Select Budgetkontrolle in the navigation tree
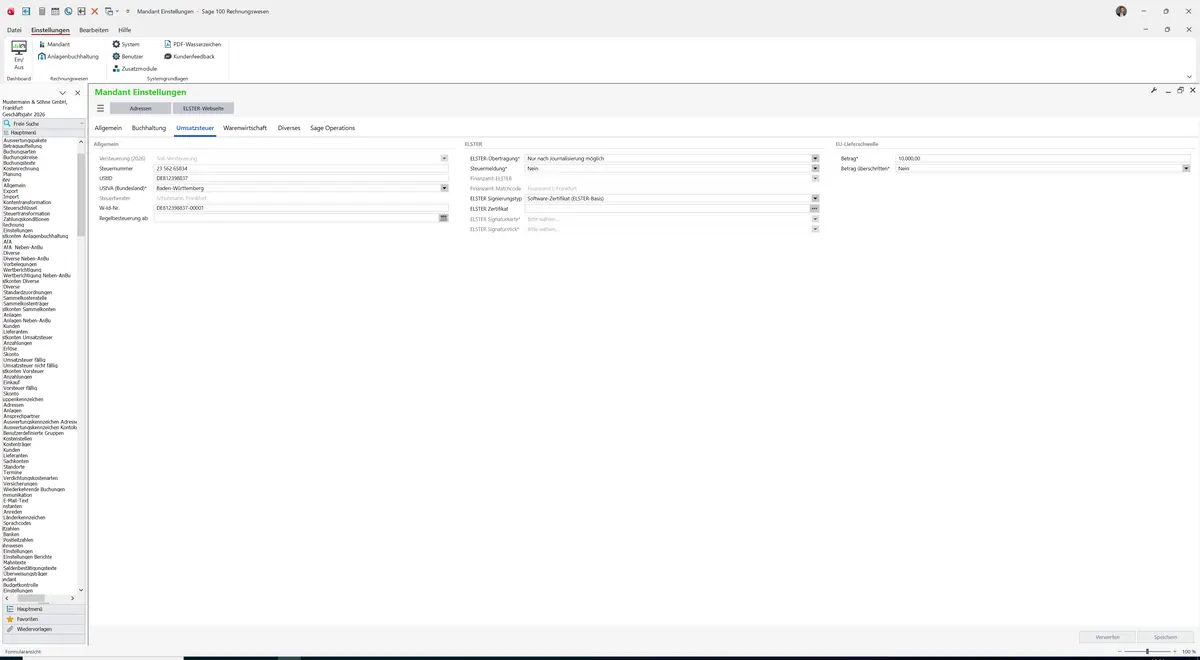Image resolution: width=1200 pixels, height=660 pixels. tap(20, 584)
